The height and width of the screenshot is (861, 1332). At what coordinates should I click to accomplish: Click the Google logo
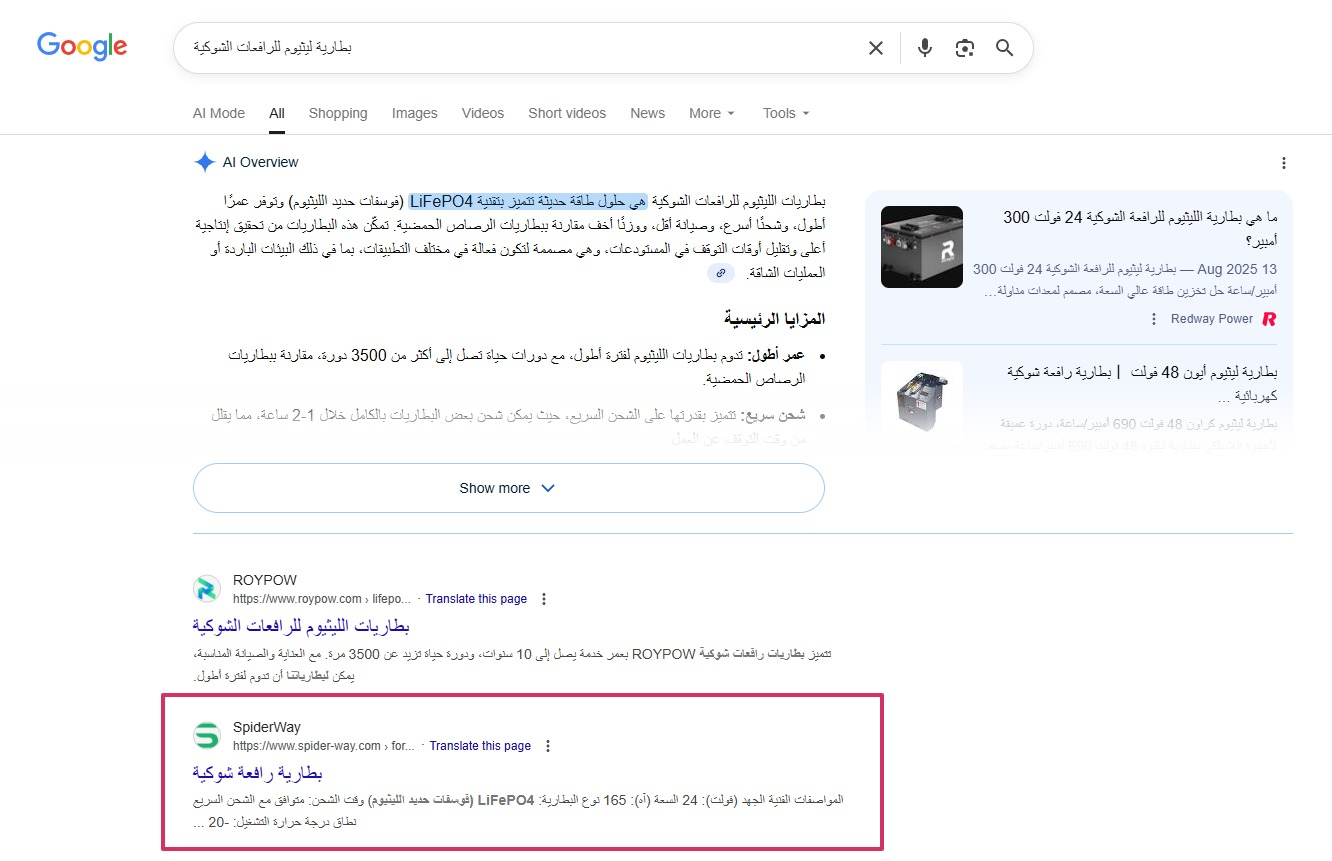coord(82,47)
